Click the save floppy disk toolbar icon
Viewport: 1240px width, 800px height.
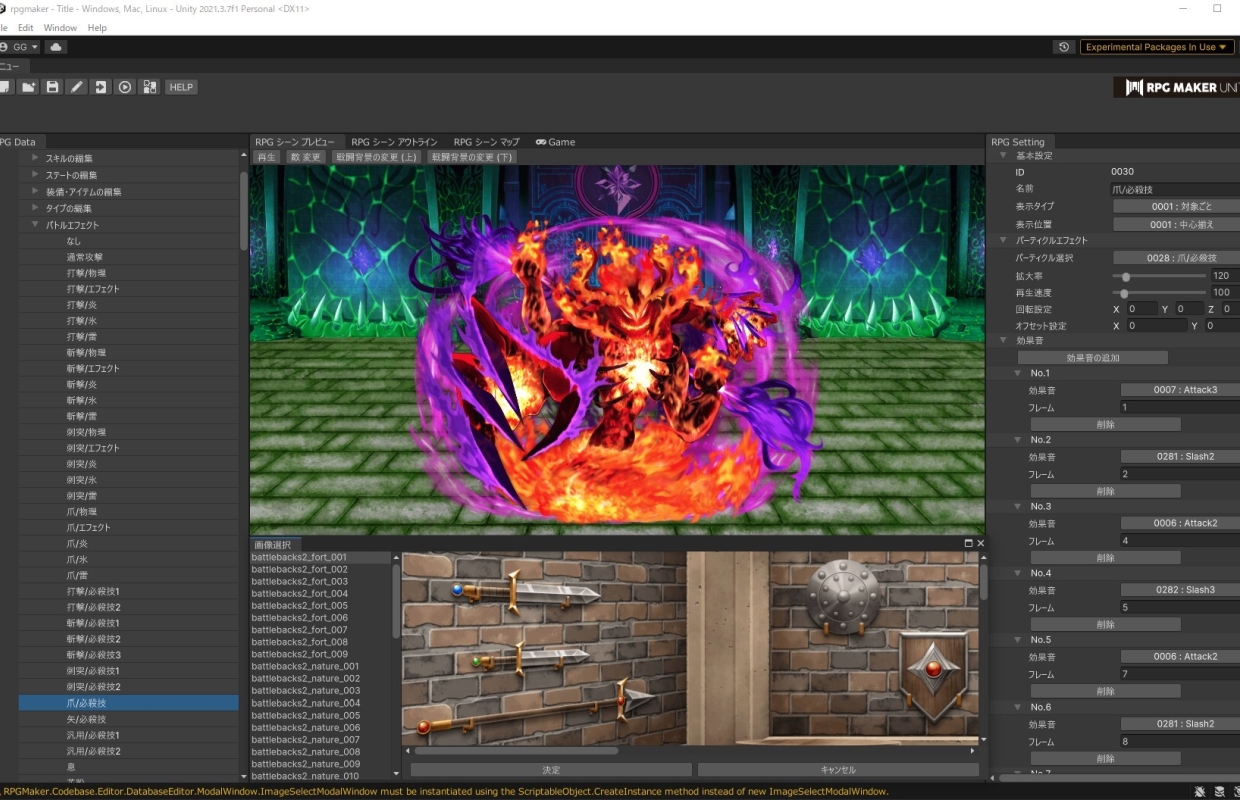tap(53, 87)
